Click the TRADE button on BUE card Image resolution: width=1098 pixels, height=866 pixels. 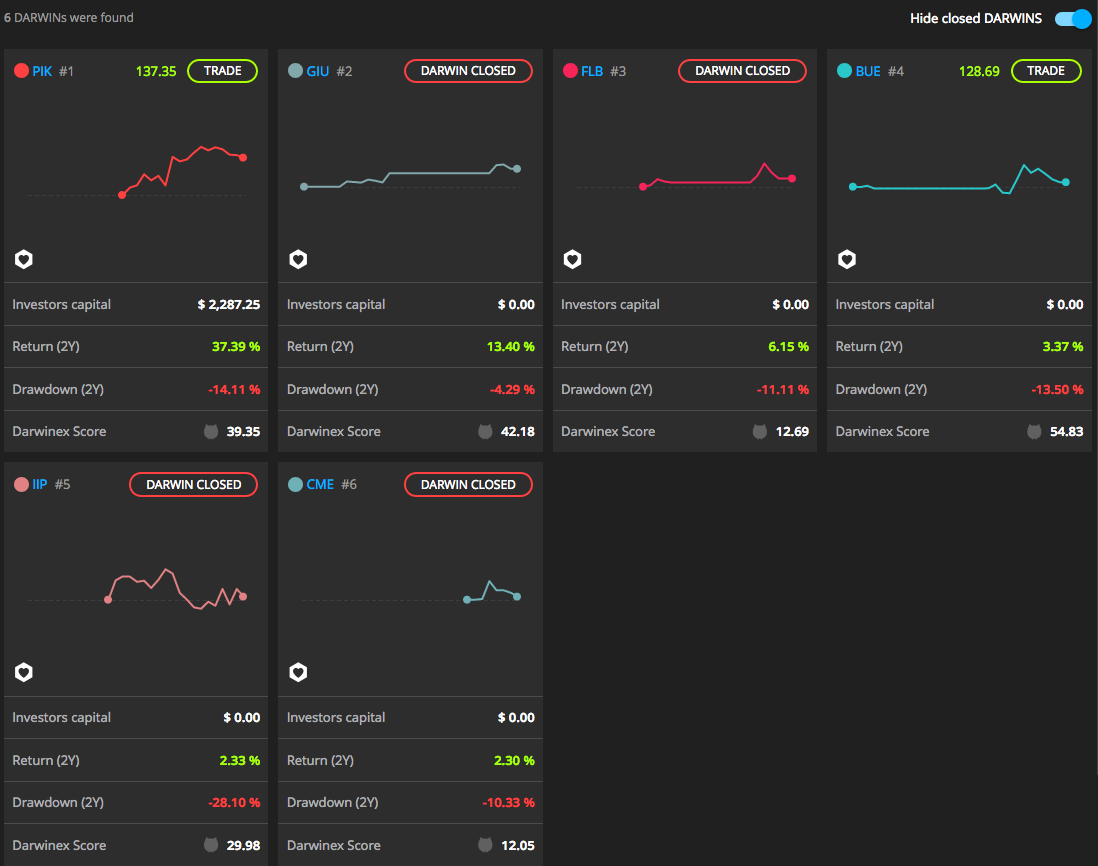[x=1046, y=71]
